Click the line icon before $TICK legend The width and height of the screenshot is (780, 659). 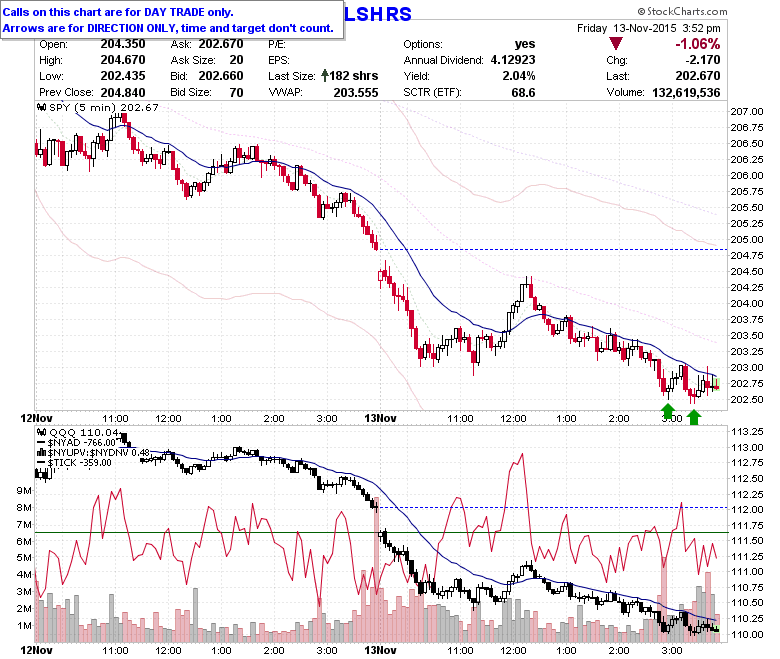[42, 463]
